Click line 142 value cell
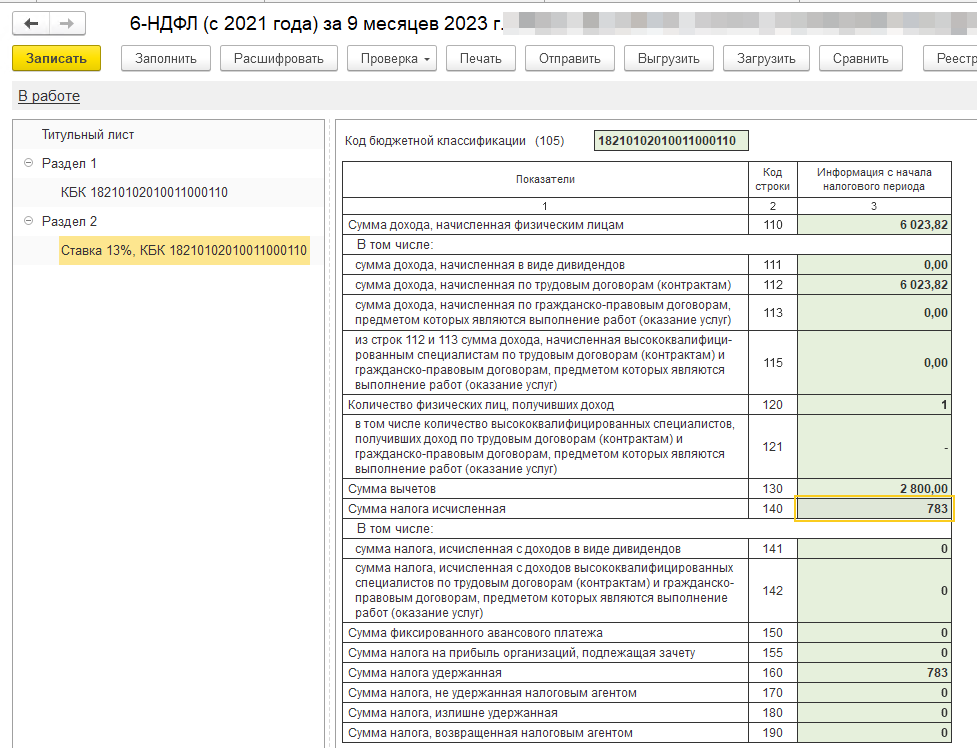 tap(874, 591)
